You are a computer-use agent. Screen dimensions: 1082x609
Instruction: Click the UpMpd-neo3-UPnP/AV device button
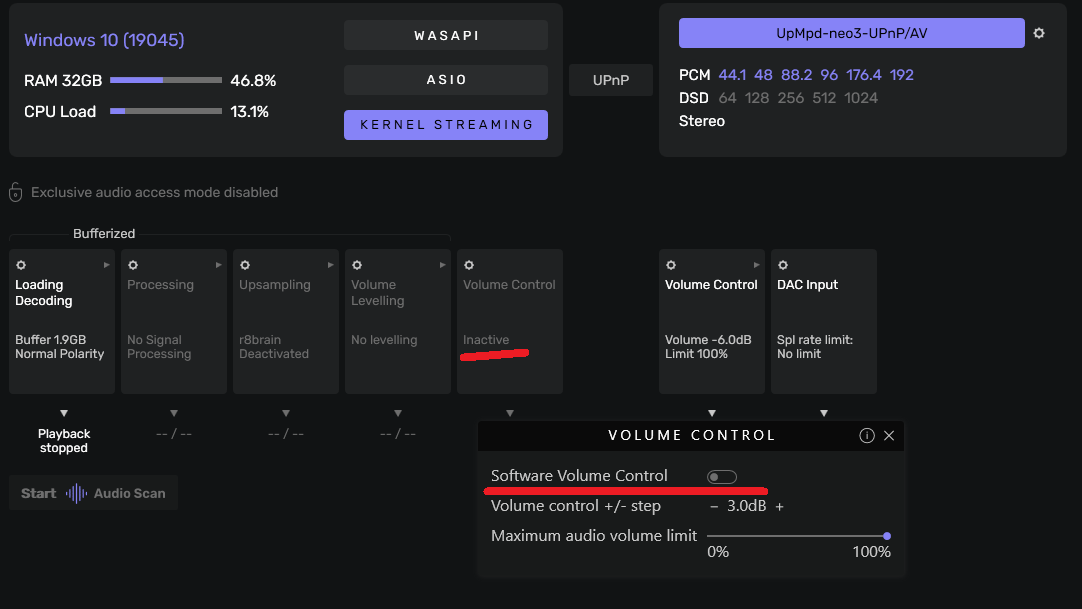(x=851, y=33)
